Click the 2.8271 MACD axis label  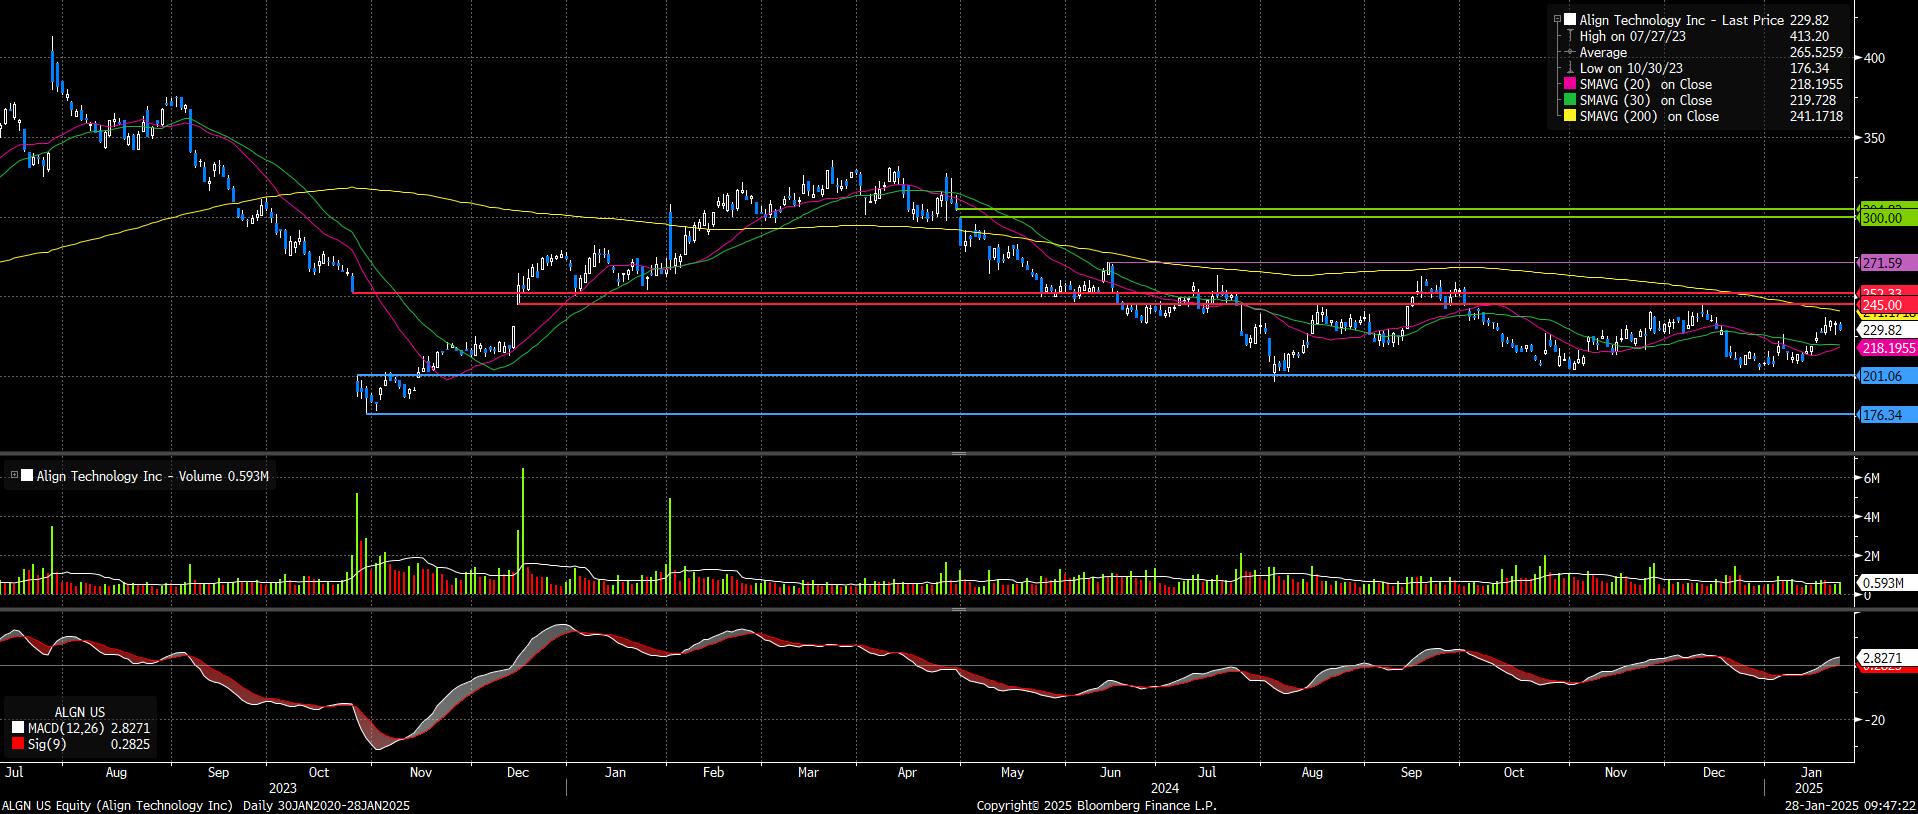[1887, 658]
